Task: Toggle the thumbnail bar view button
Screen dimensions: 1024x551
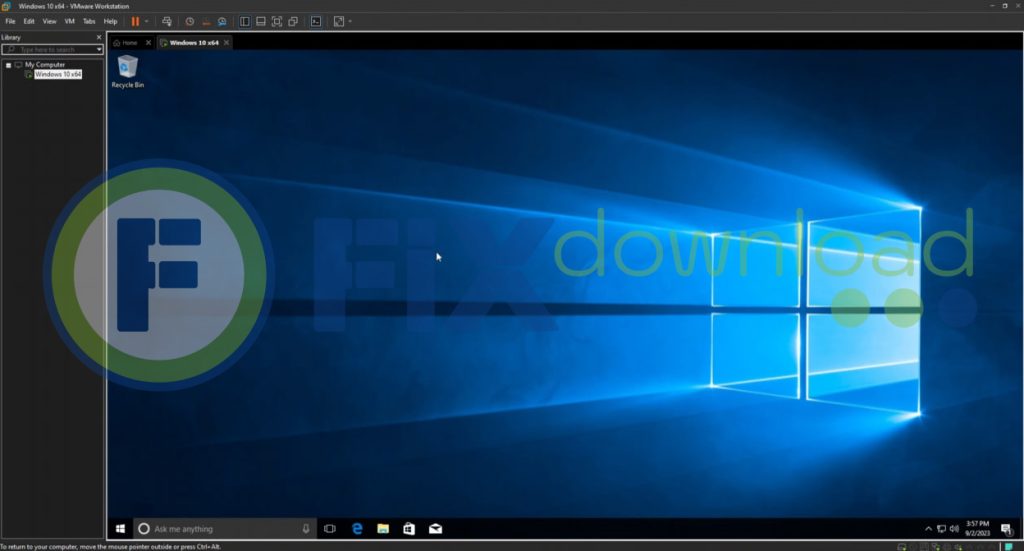Action: tap(261, 21)
